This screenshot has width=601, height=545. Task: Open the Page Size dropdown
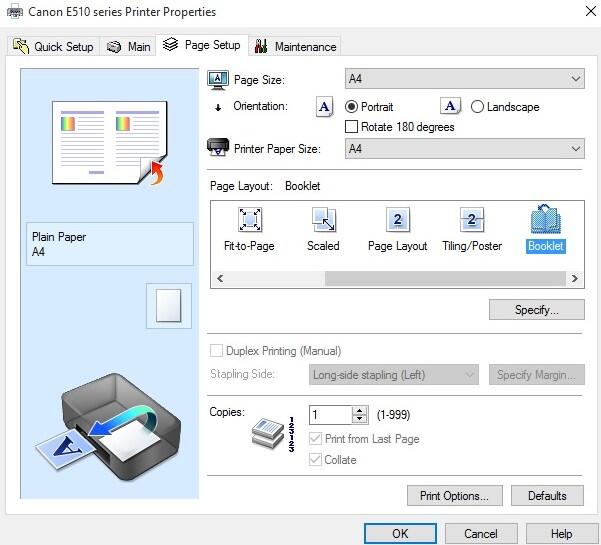click(x=465, y=79)
